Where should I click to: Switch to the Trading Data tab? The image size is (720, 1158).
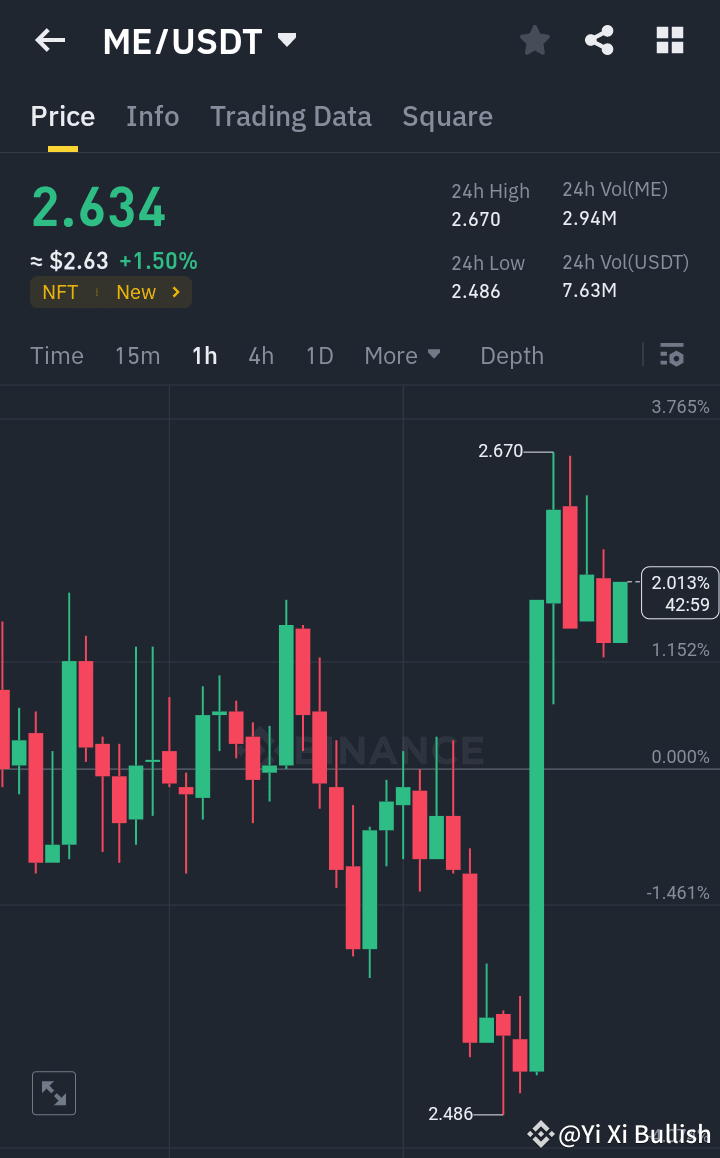click(x=290, y=116)
